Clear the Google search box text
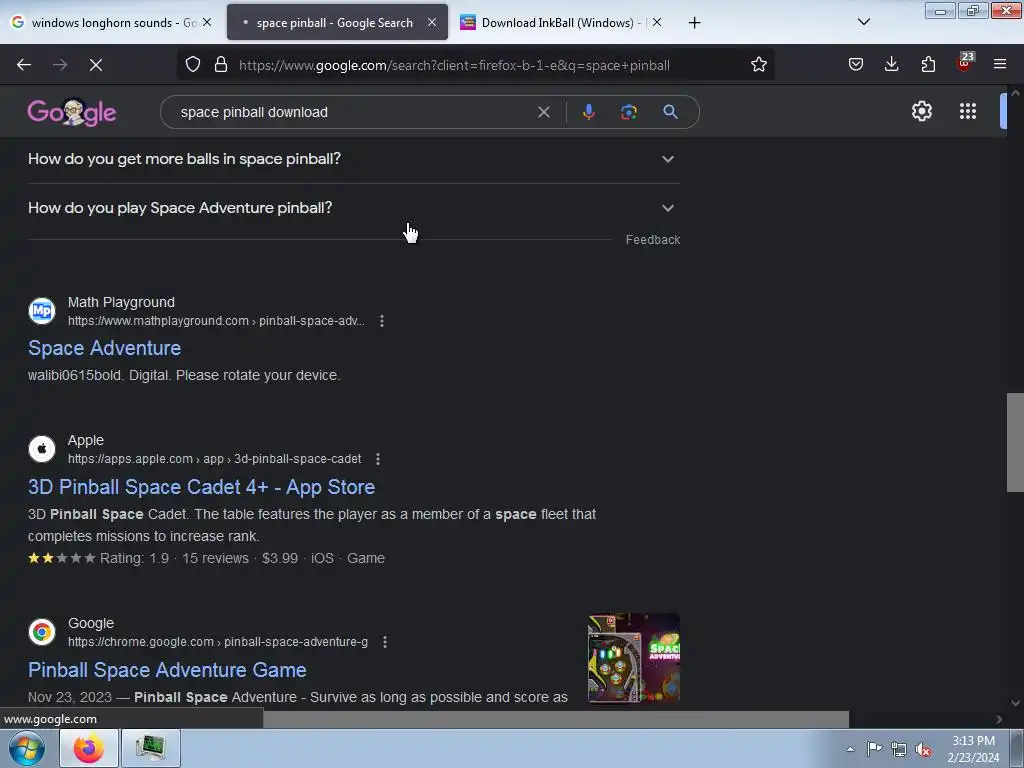Image resolution: width=1024 pixels, height=768 pixels. [x=543, y=112]
